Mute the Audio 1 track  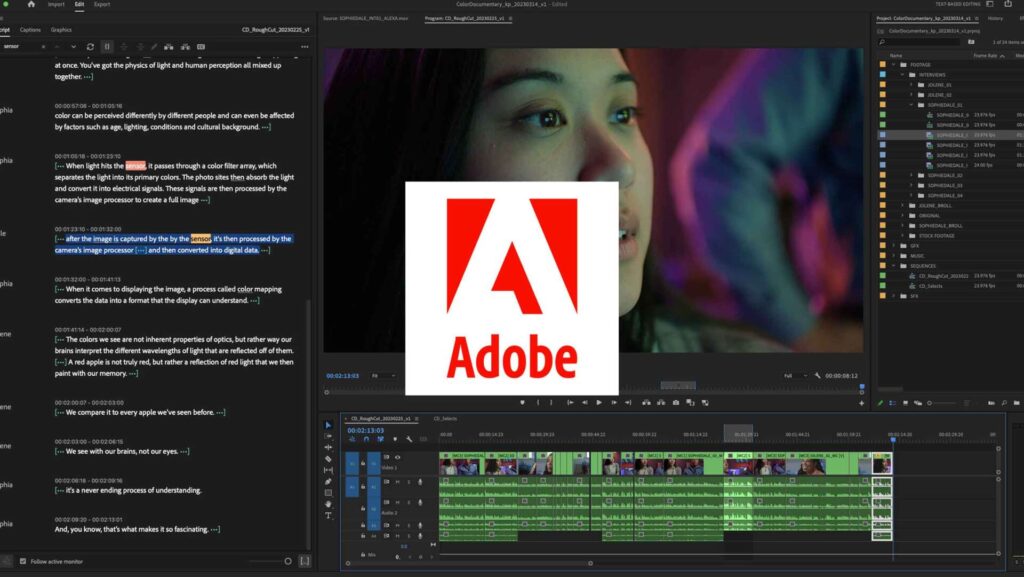click(x=396, y=482)
